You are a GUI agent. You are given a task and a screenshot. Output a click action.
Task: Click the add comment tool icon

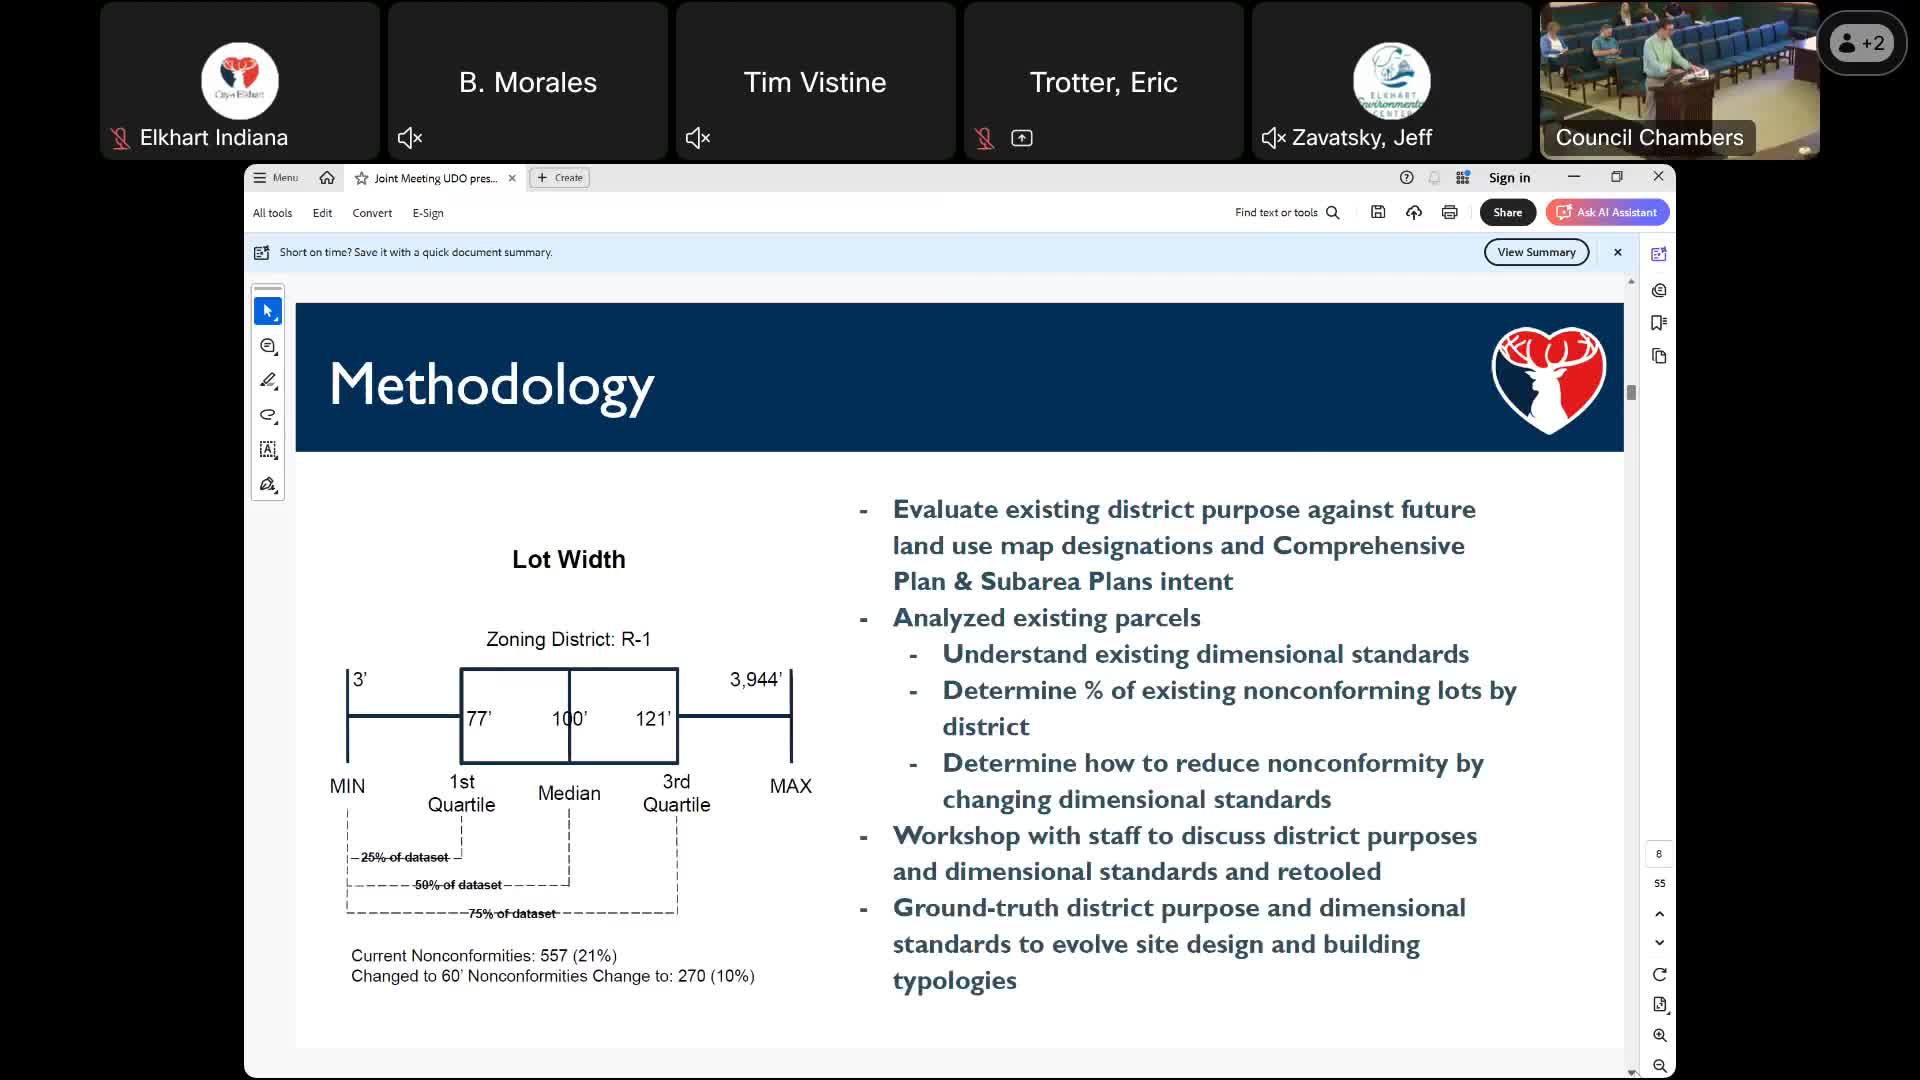(267, 346)
